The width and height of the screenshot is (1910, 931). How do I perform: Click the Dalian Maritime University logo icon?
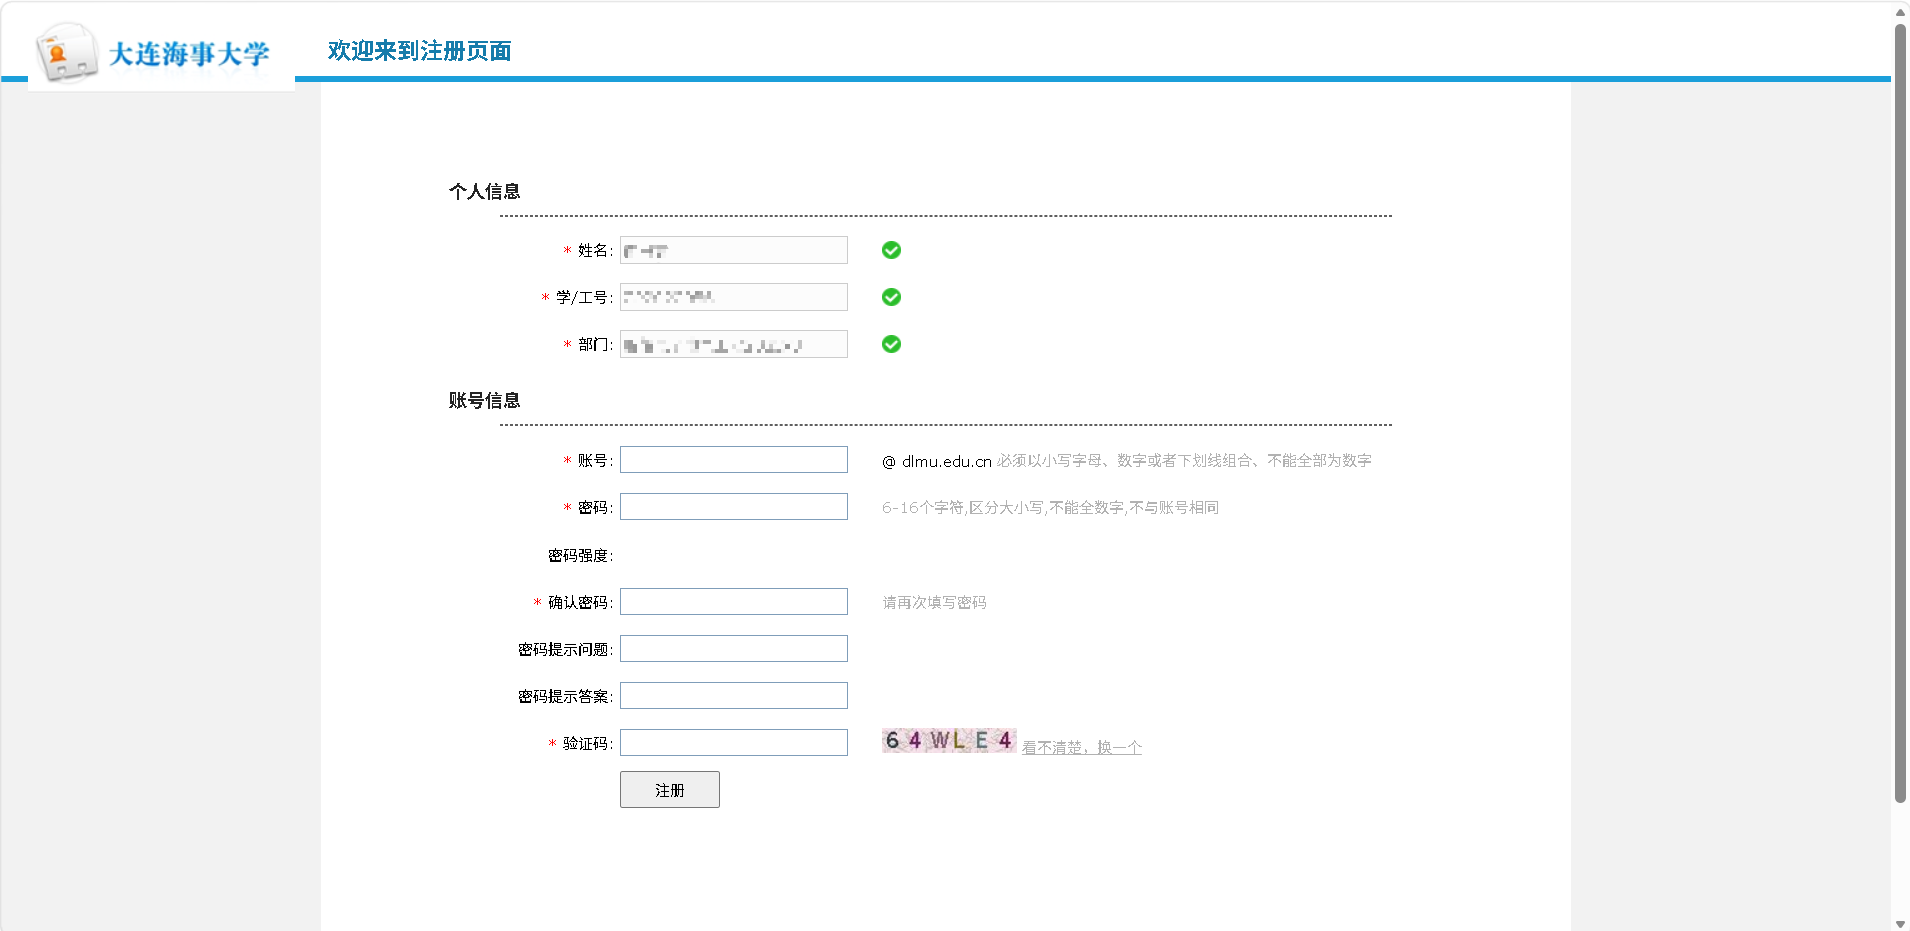[66, 53]
